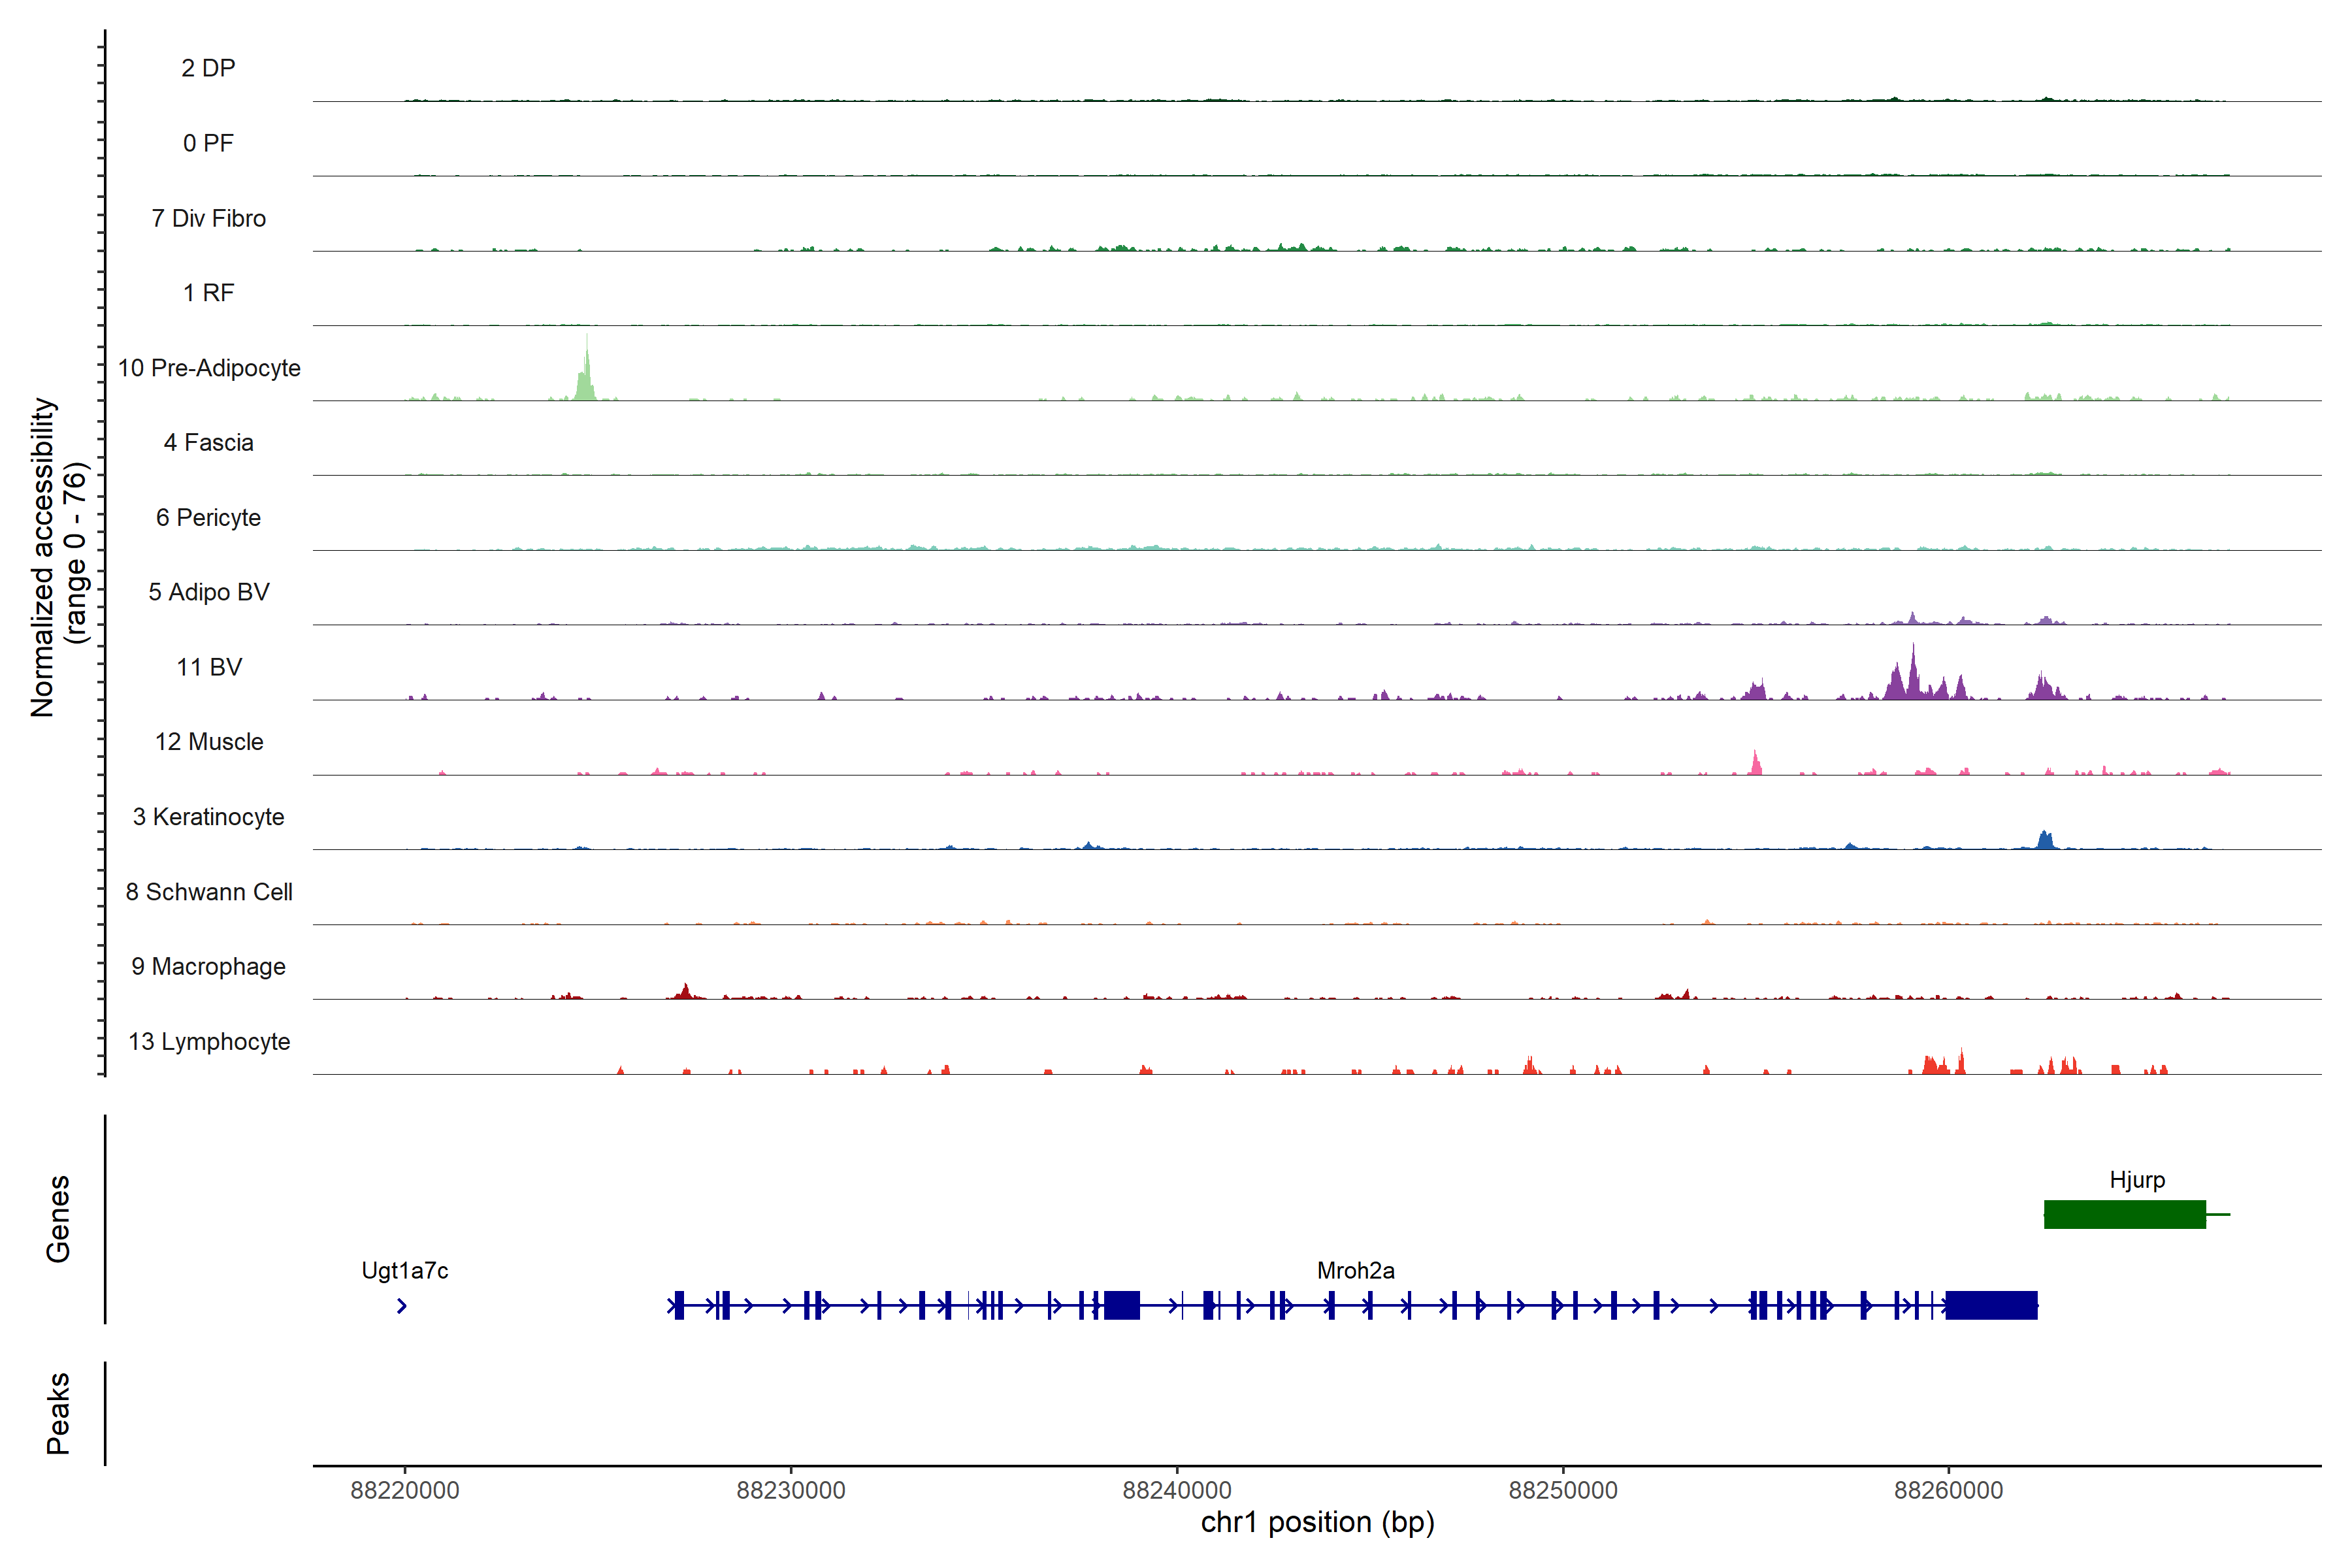This screenshot has width=2352, height=1568.
Task: Click the Keratinocyte blue peak near Hjurp
Action: tap(2045, 841)
